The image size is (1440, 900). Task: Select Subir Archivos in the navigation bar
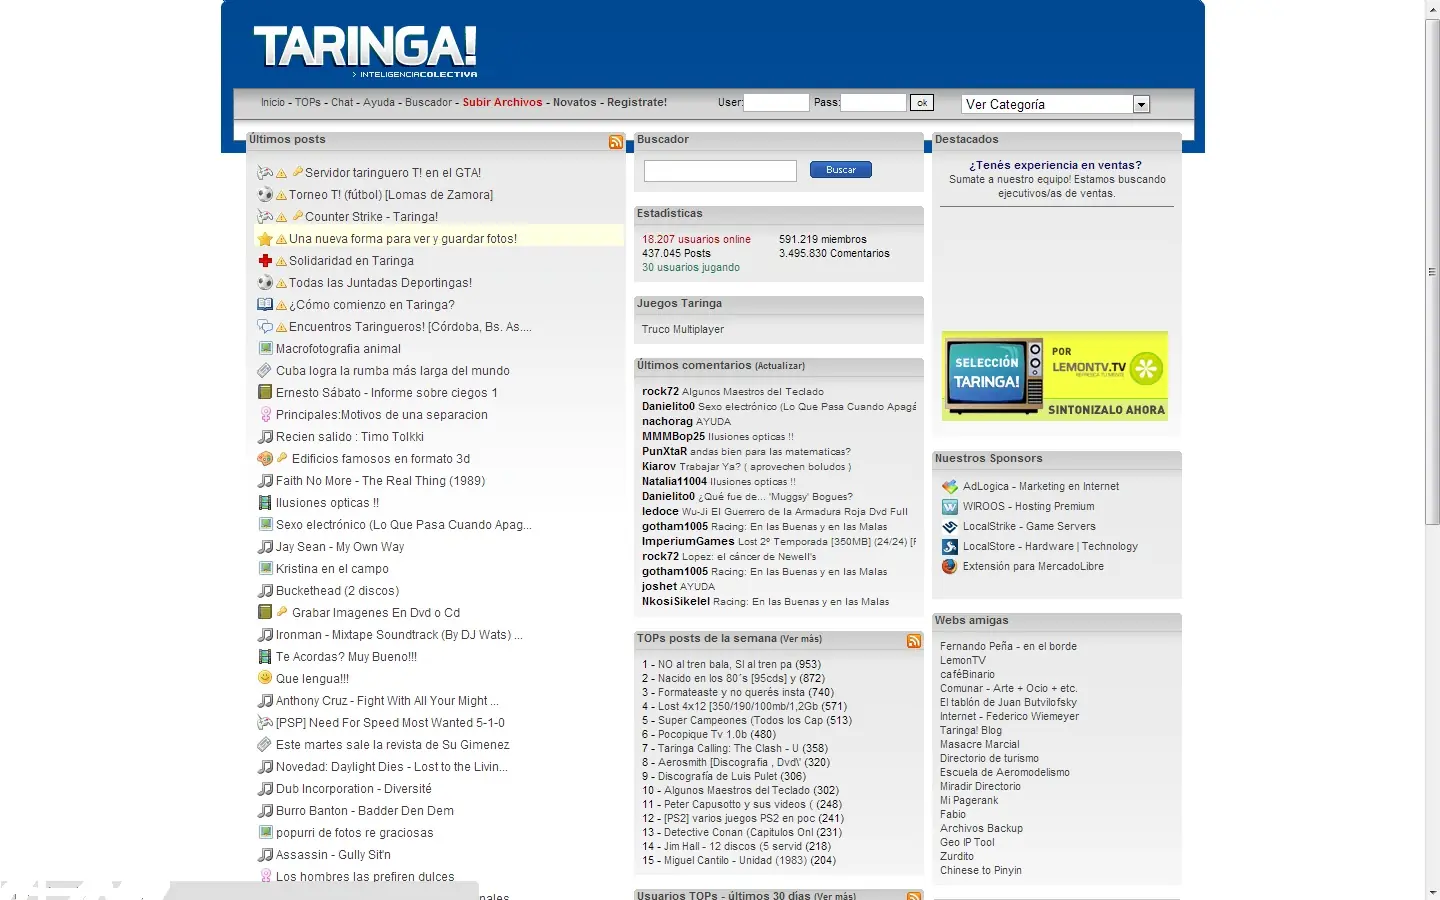[x=502, y=102]
